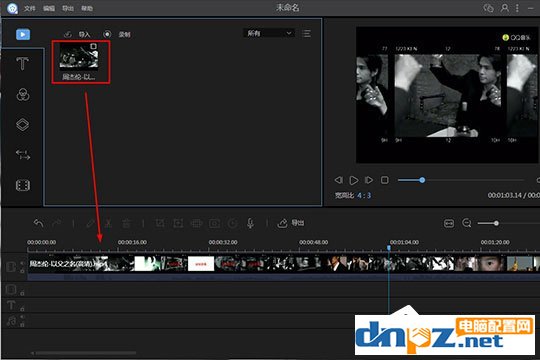Toggle the lock on the overlay track
This screenshot has height=360, width=540.
(22, 293)
